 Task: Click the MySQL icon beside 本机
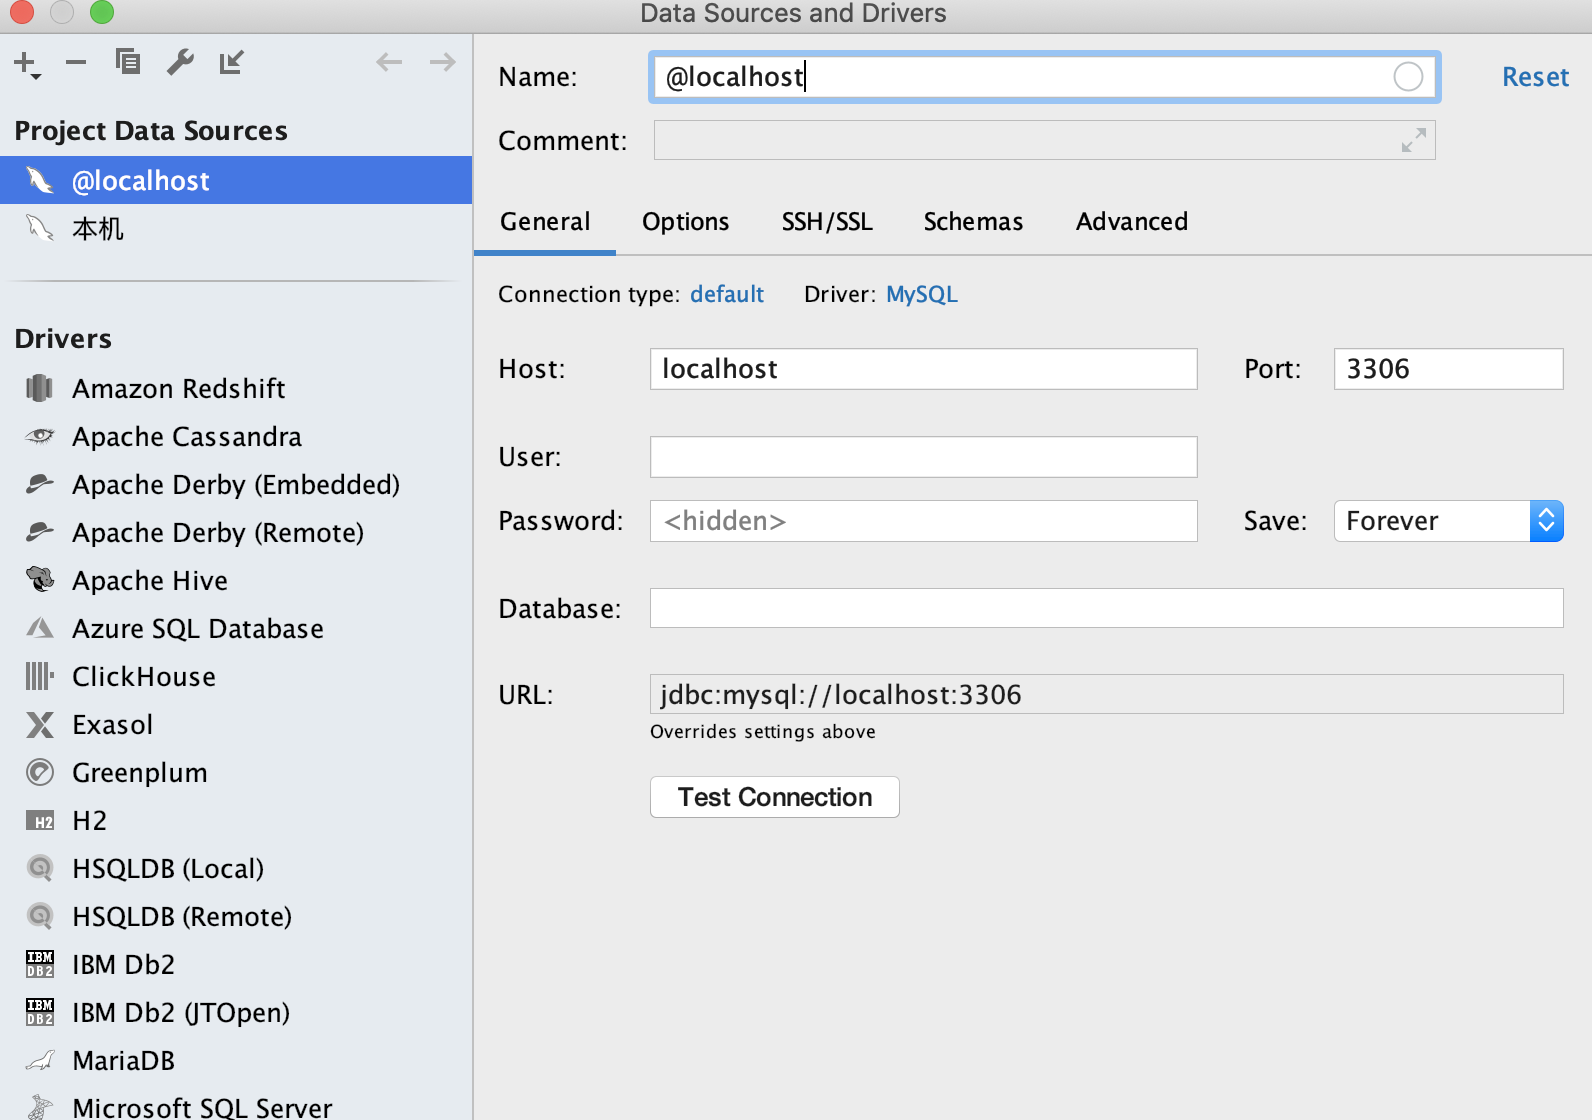tap(40, 228)
